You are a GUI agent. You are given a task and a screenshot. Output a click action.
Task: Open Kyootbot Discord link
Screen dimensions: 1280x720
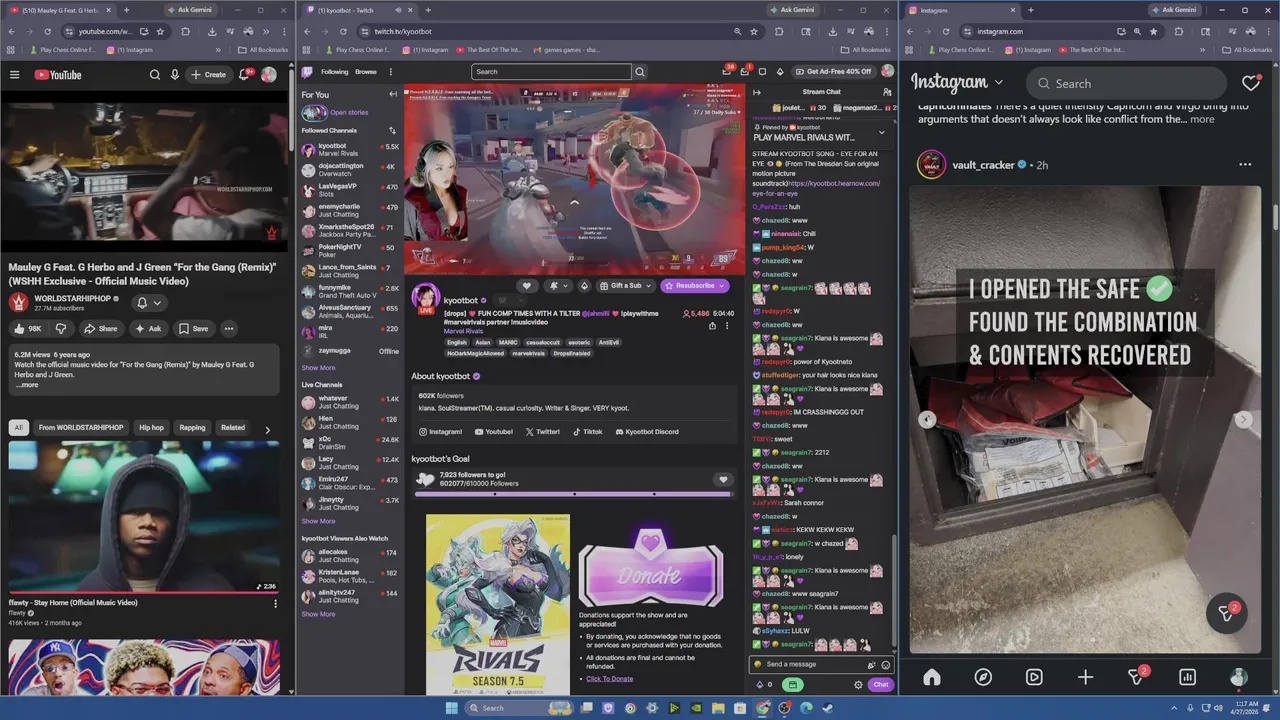point(646,432)
